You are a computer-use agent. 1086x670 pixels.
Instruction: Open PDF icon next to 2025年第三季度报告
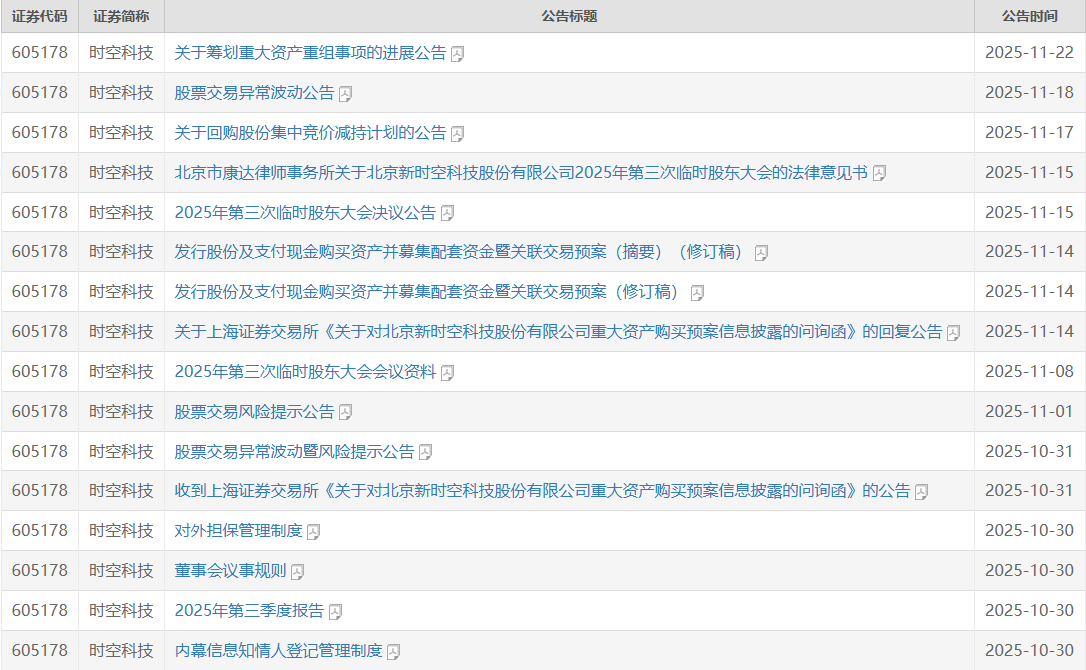pos(336,611)
